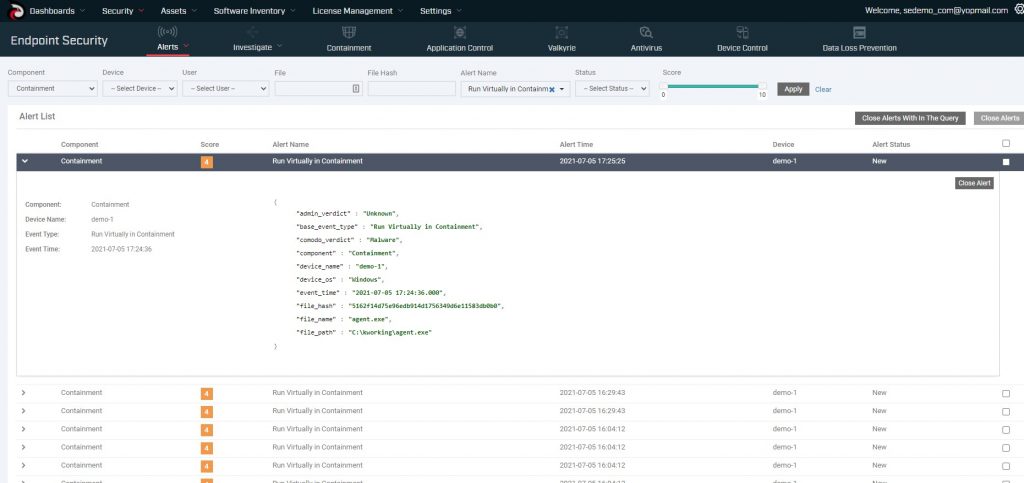Click the file hash value in JSON

(426, 305)
